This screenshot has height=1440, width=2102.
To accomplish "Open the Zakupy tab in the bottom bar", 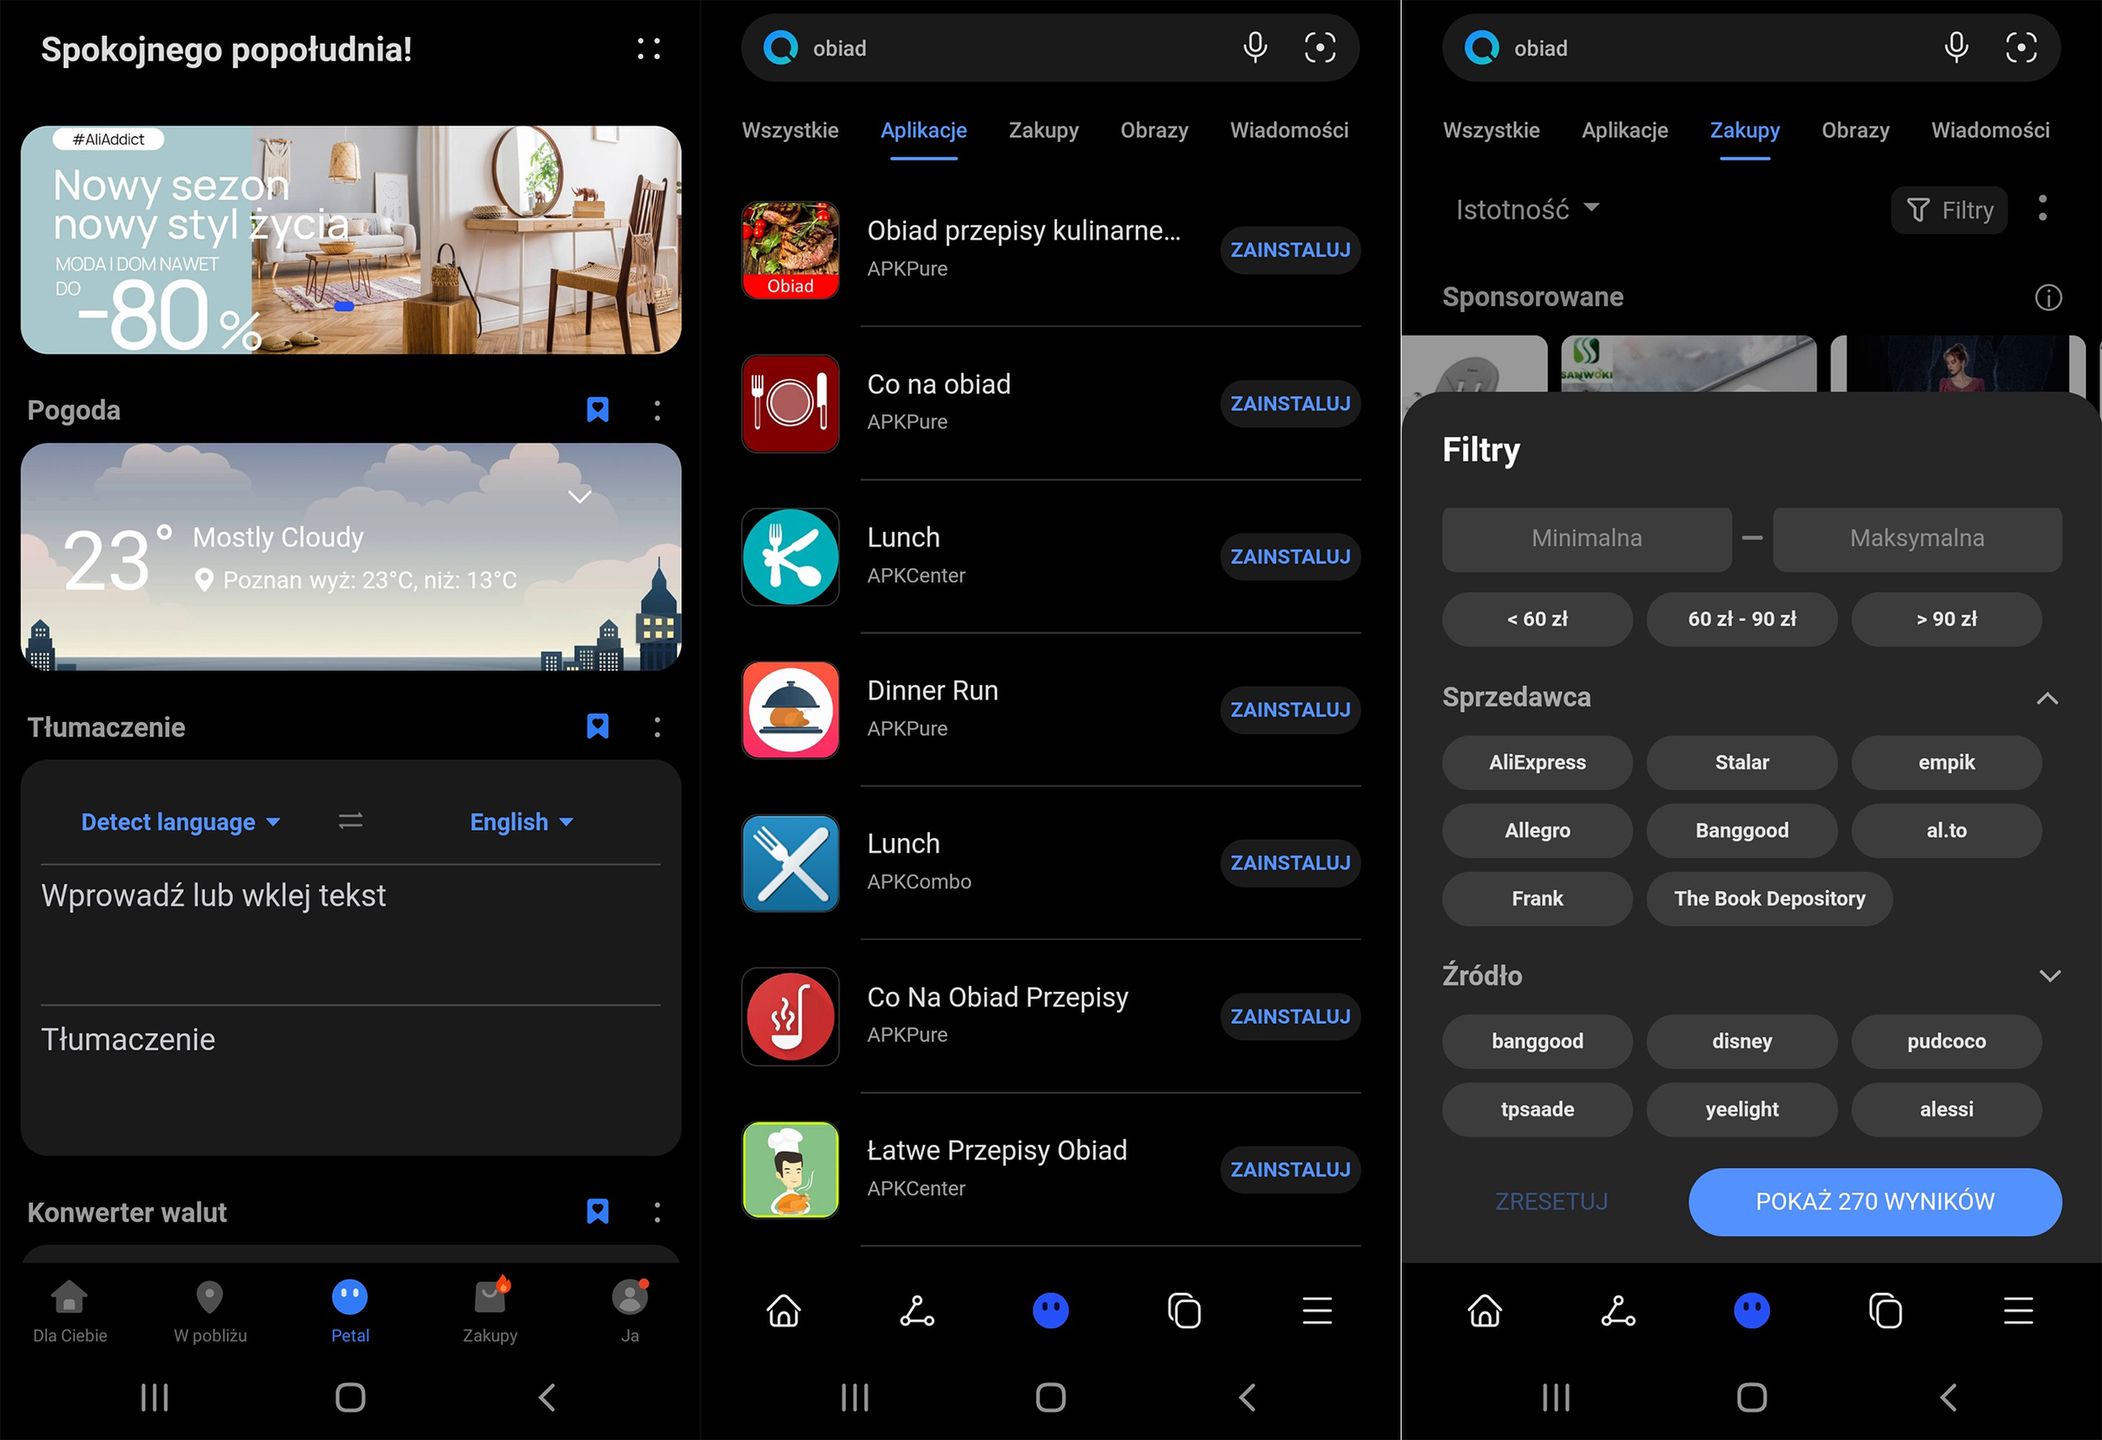I will (x=490, y=1311).
